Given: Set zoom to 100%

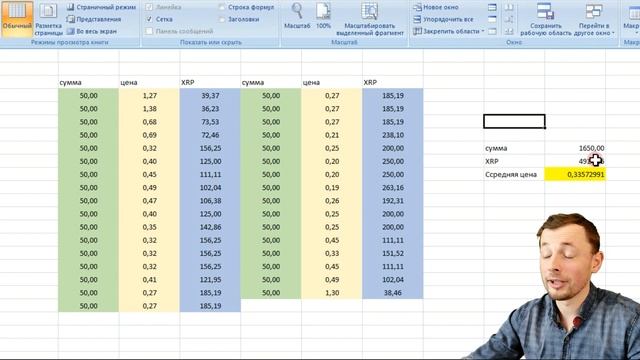Looking at the screenshot, I should (323, 16).
